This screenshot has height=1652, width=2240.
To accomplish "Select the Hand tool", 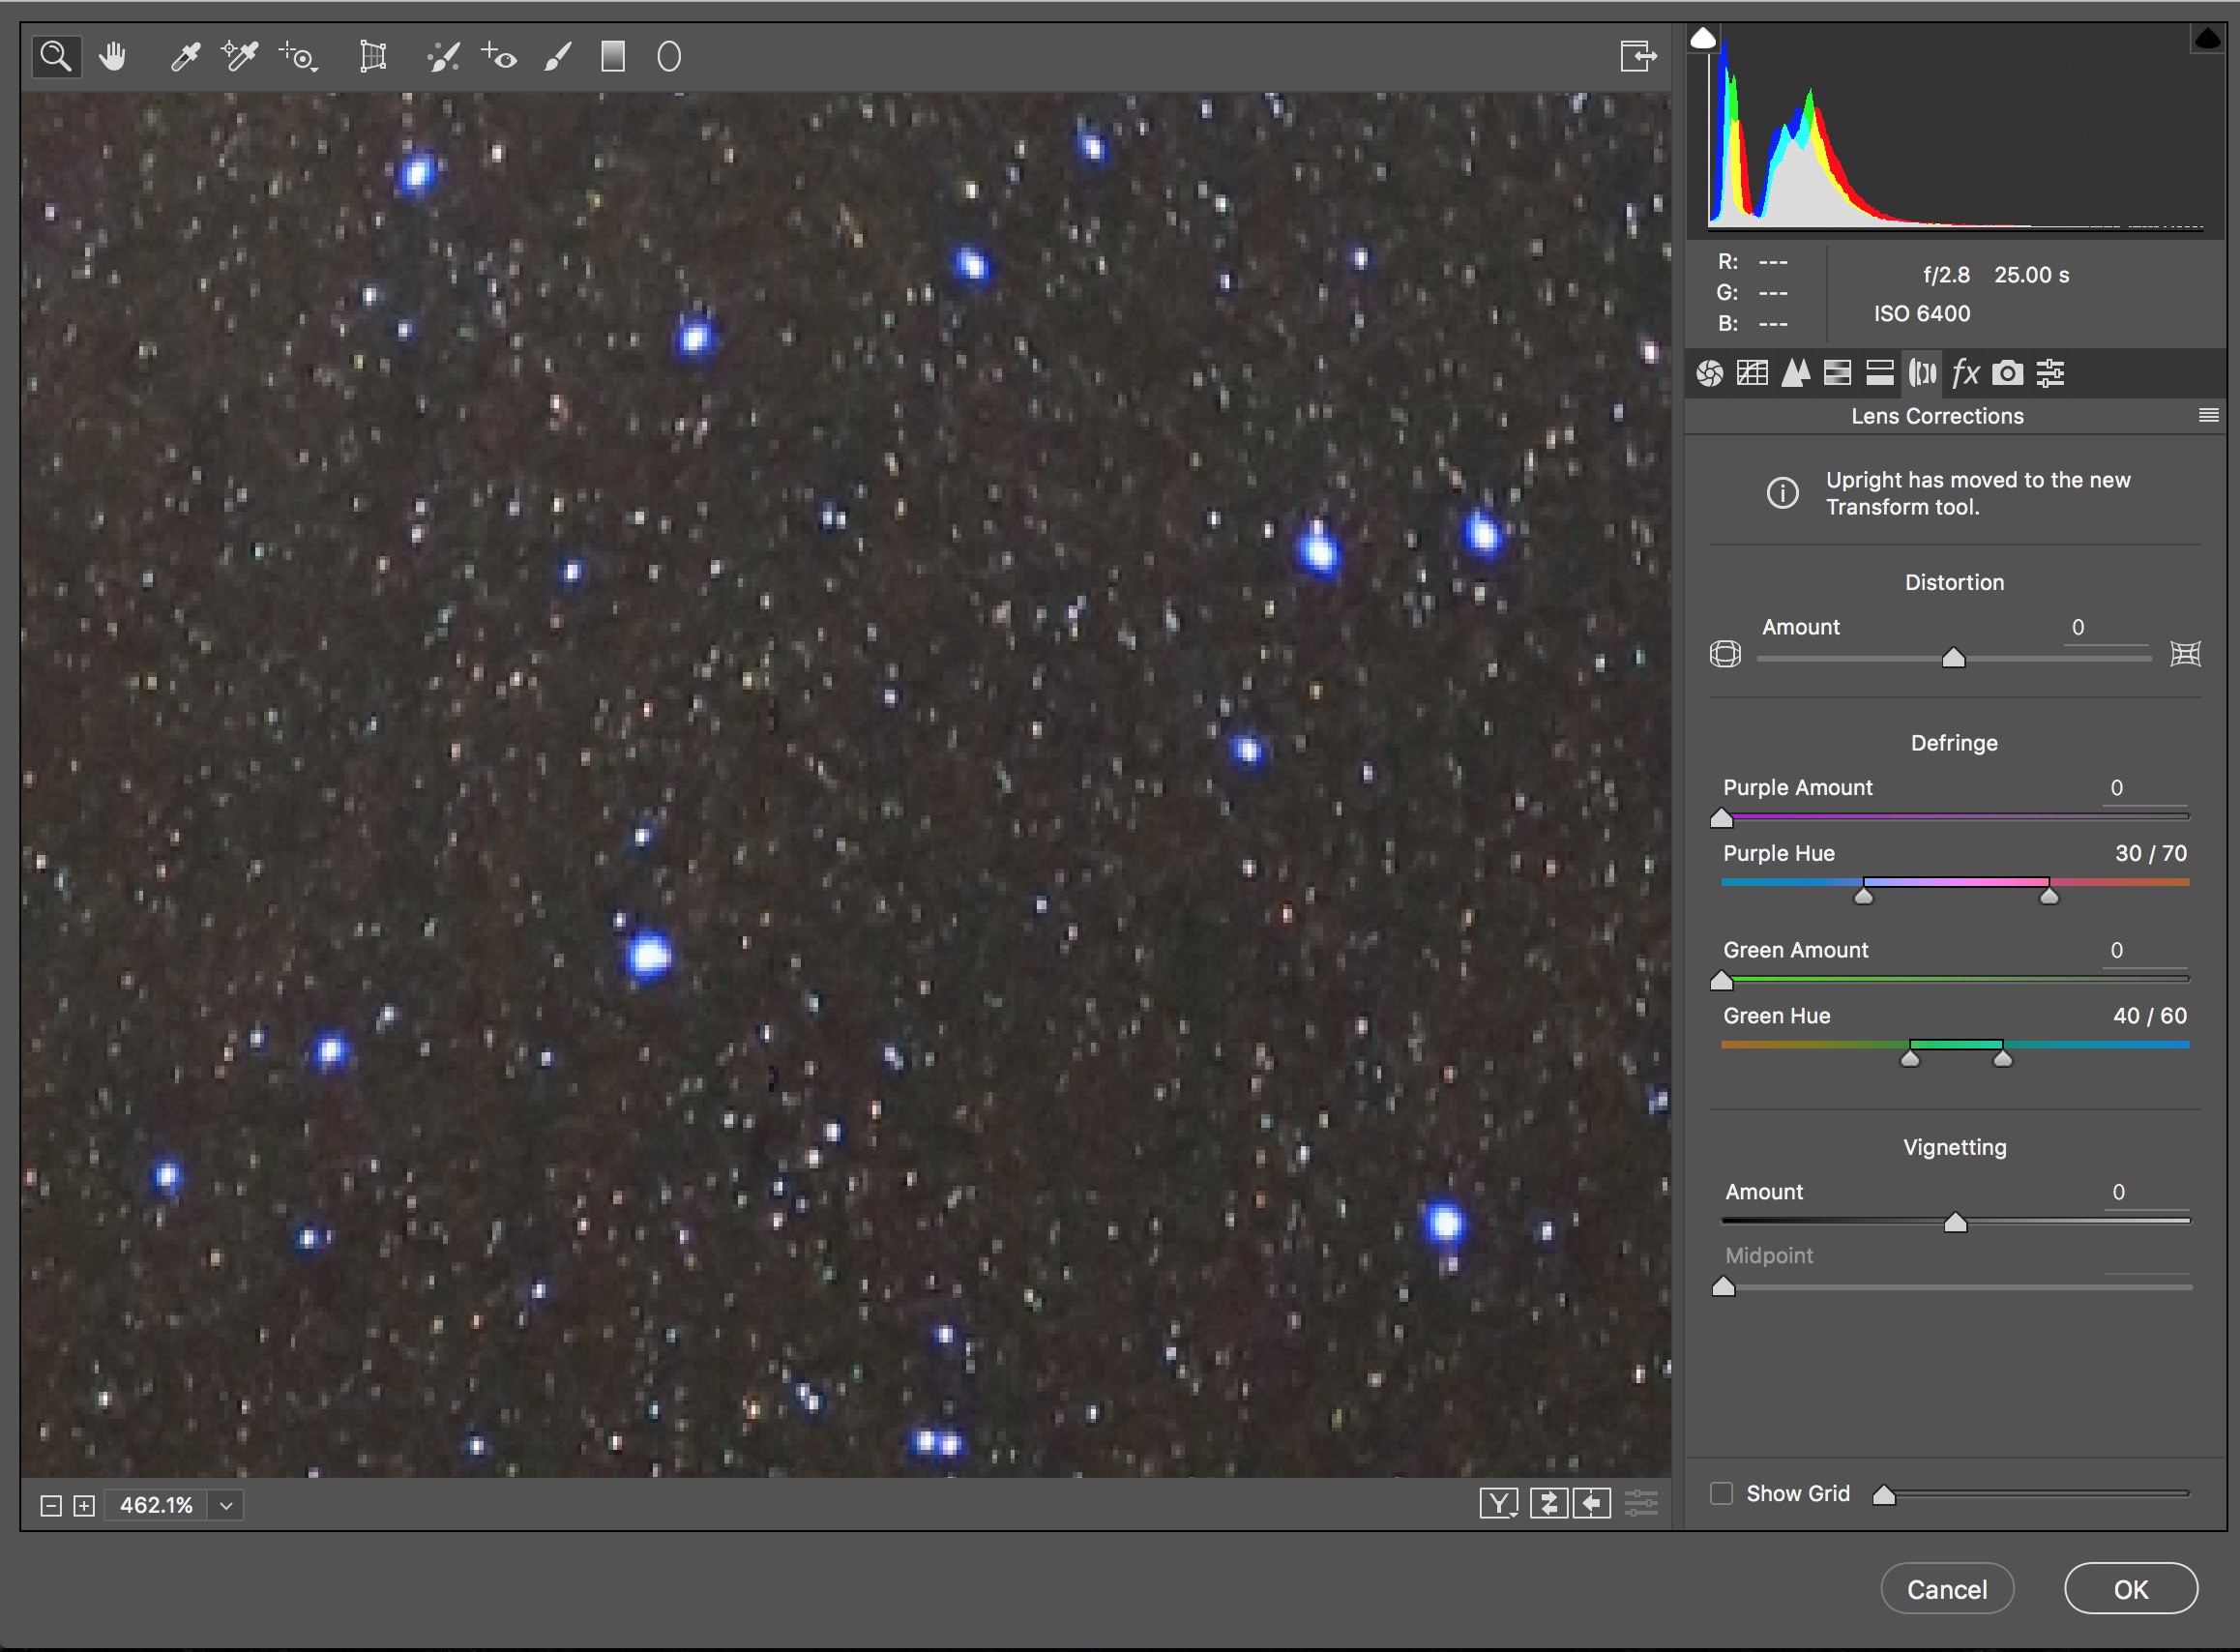I will [113, 57].
